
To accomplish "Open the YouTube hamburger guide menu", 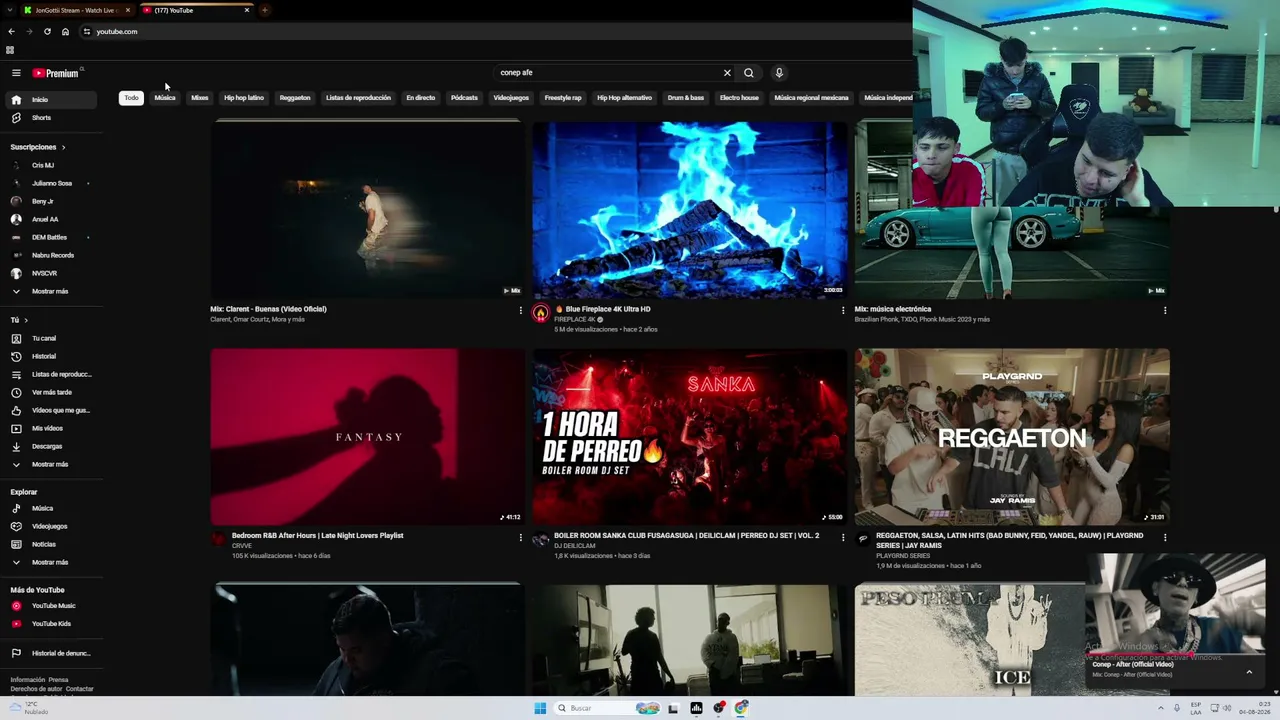I will click(x=16, y=73).
